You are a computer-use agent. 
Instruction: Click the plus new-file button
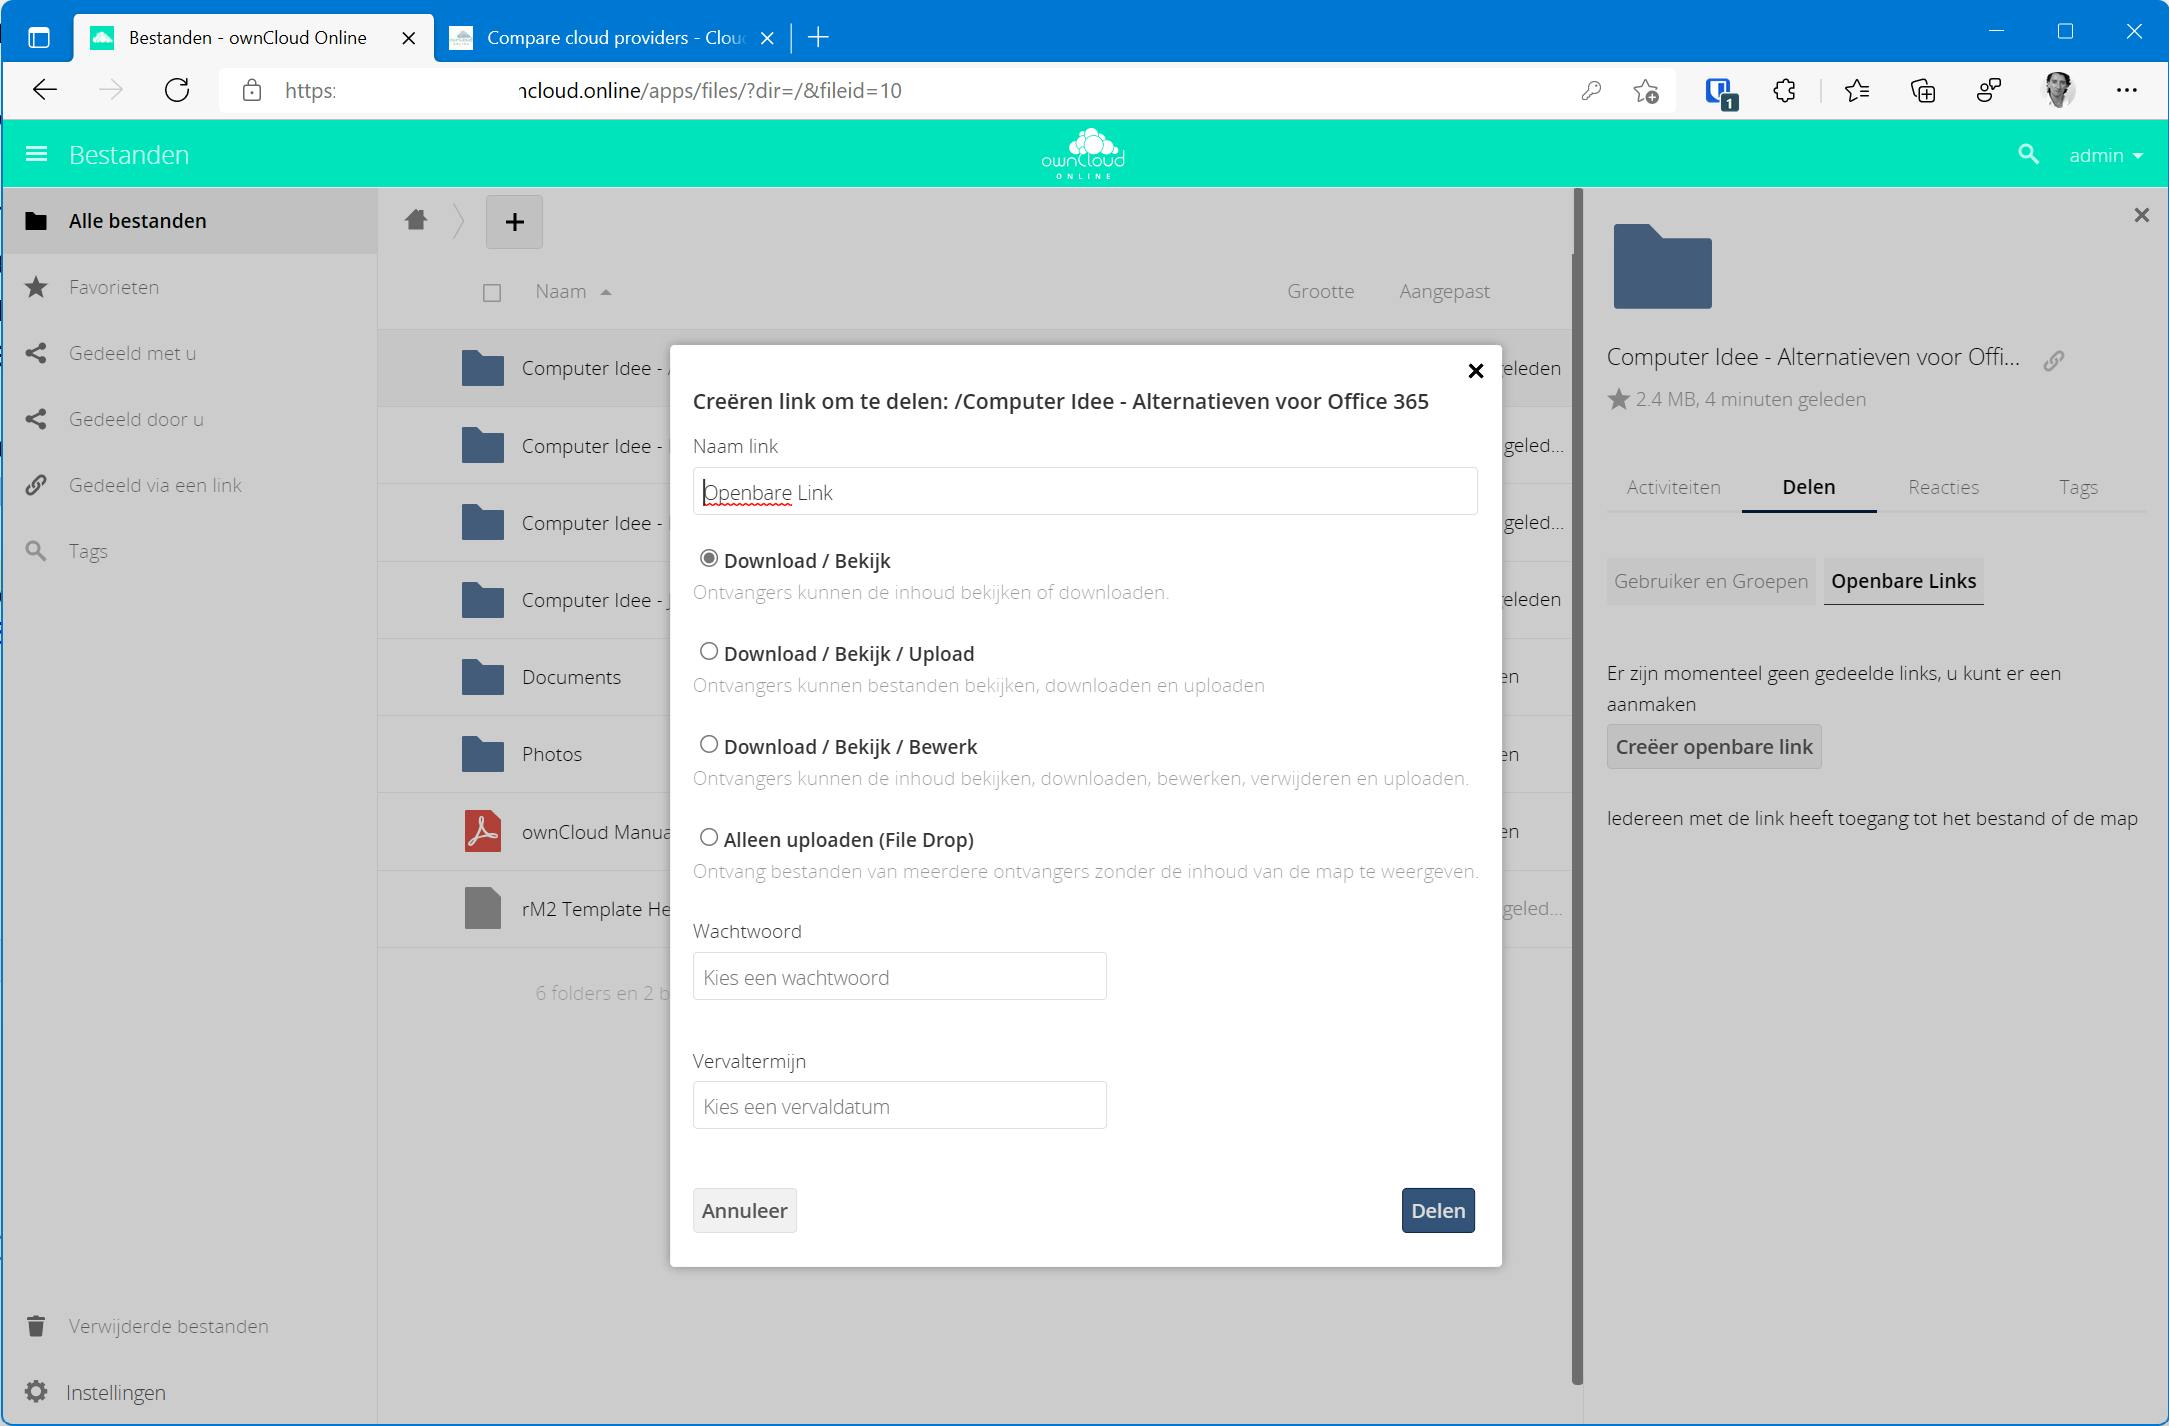[x=514, y=222]
